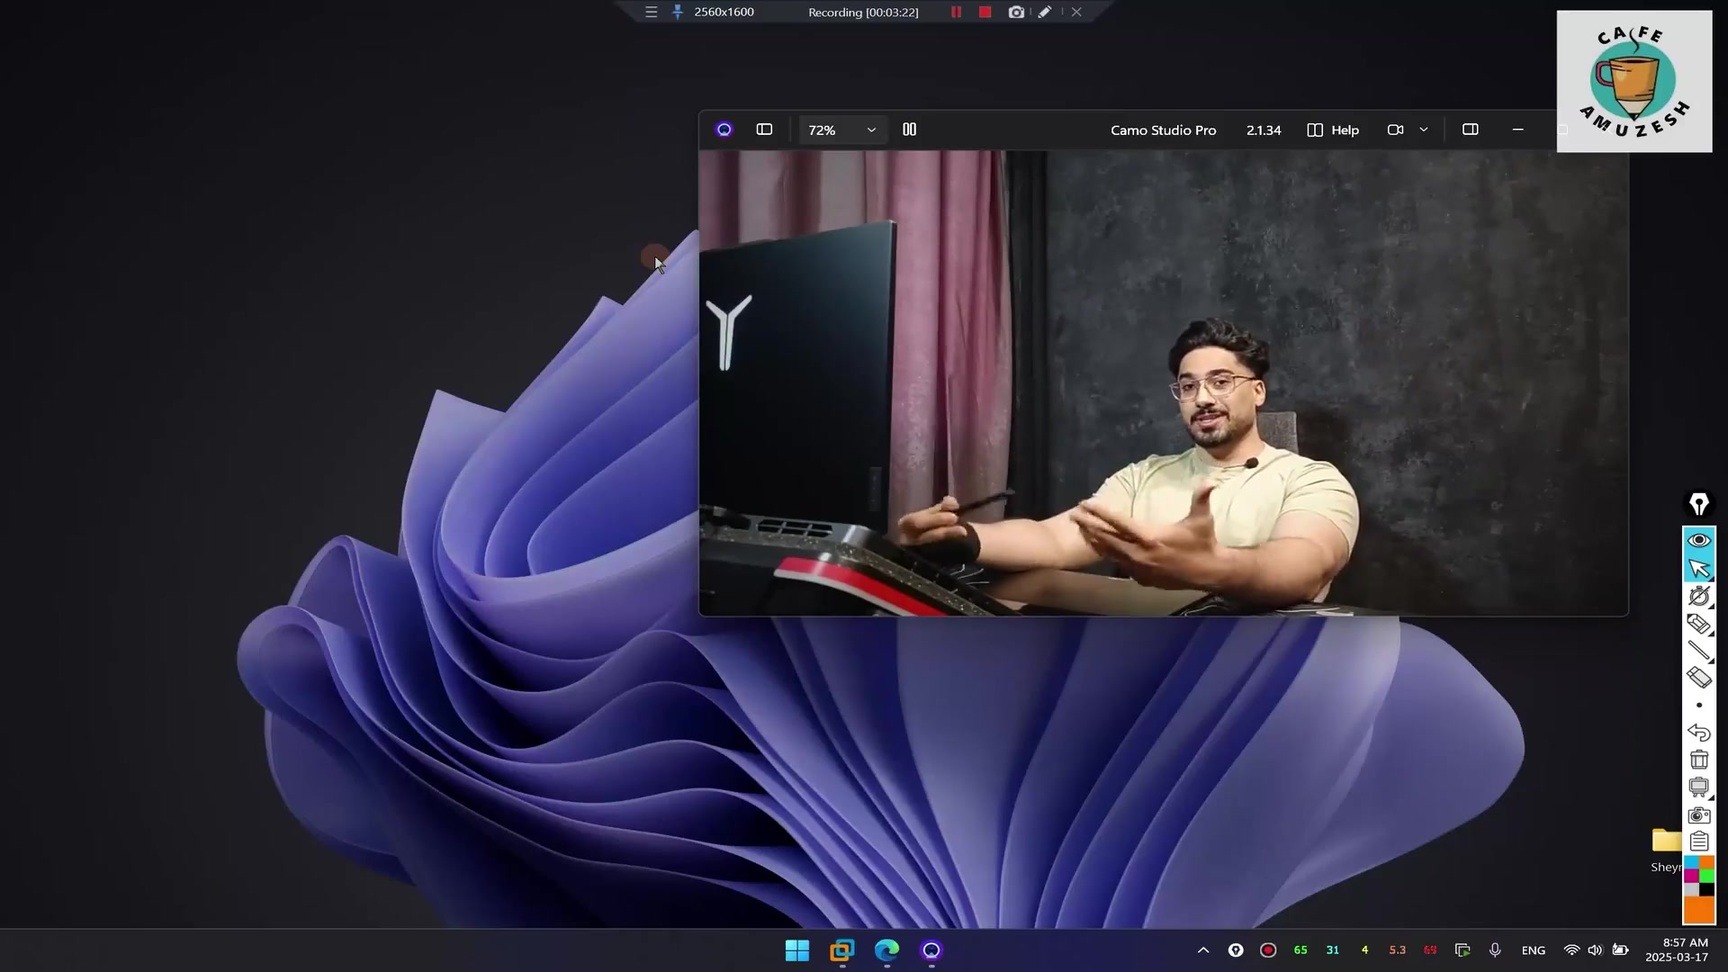Image resolution: width=1728 pixels, height=972 pixels.
Task: Click the 2560x1600 resolution label
Action: [x=724, y=12]
